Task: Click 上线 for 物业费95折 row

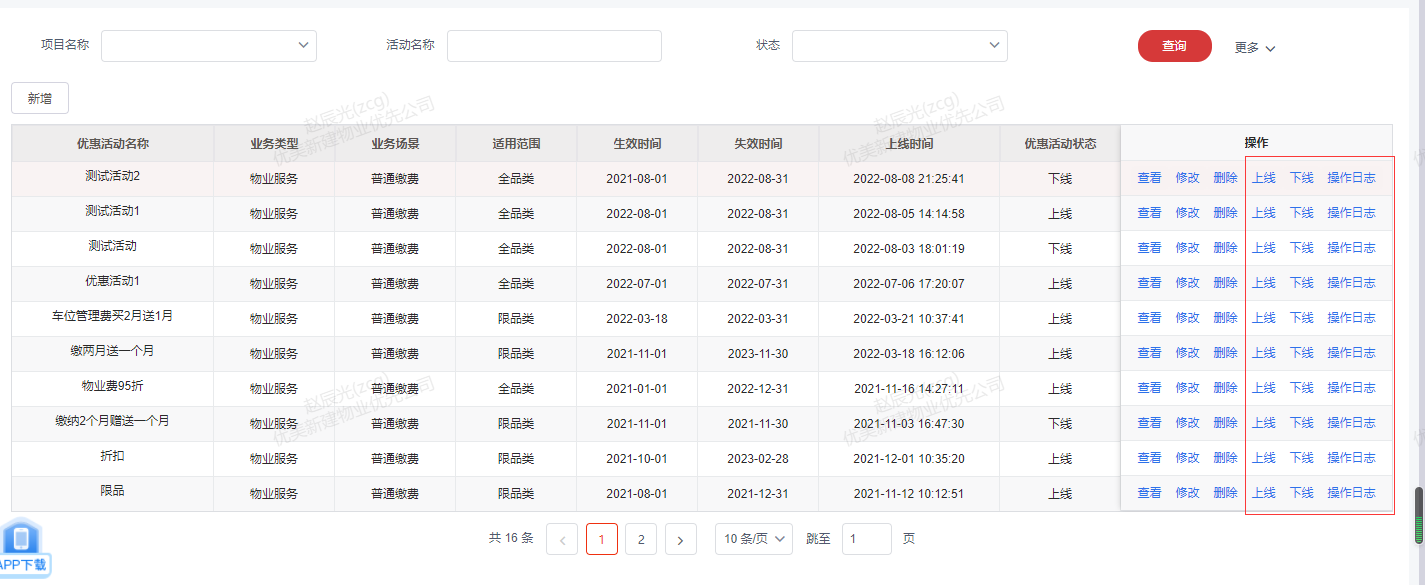Action: (1264, 388)
